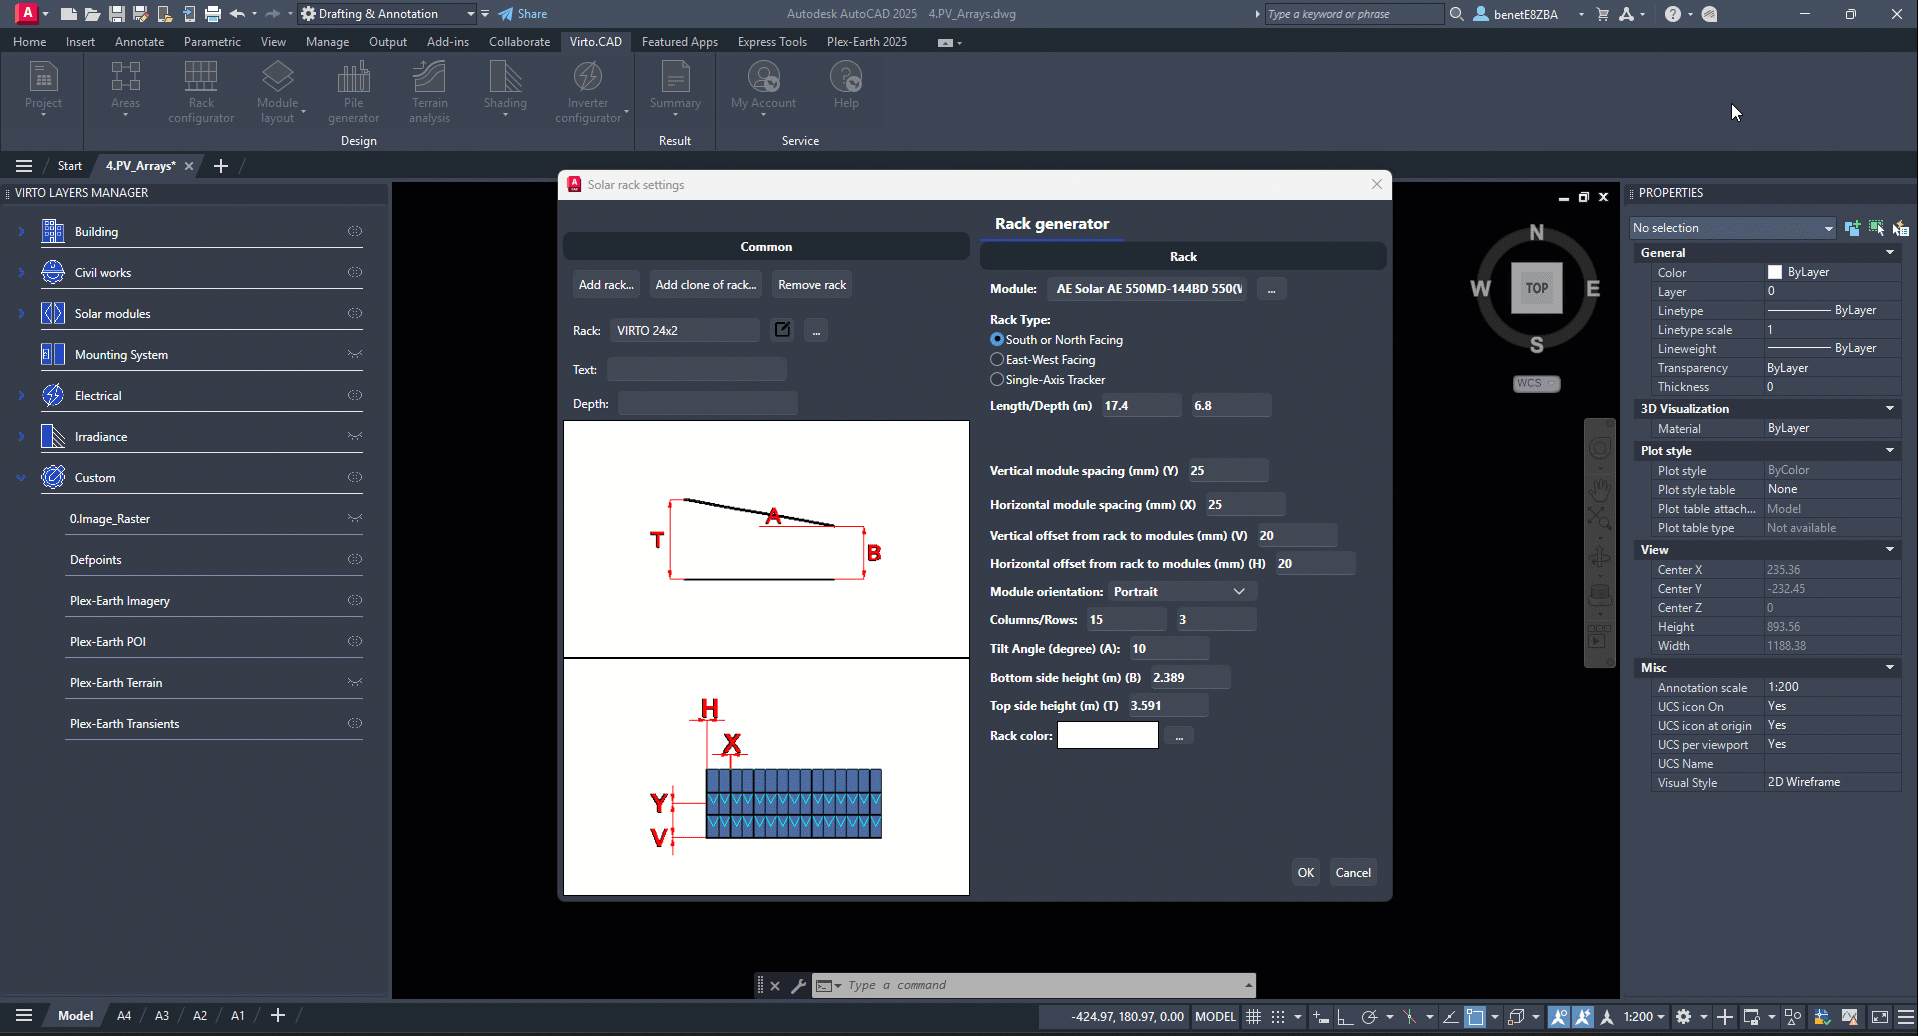Confirm dialog with OK button
Image resolution: width=1918 pixels, height=1036 pixels.
point(1306,873)
